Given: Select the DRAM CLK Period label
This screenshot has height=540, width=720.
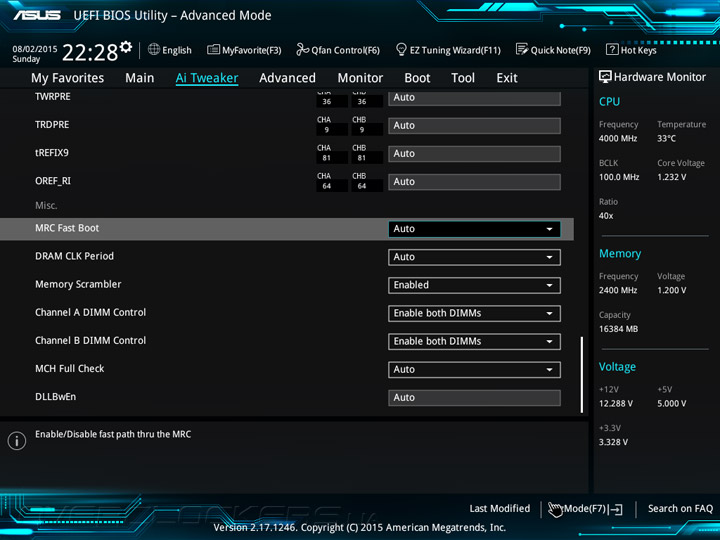Looking at the screenshot, I should (74, 256).
